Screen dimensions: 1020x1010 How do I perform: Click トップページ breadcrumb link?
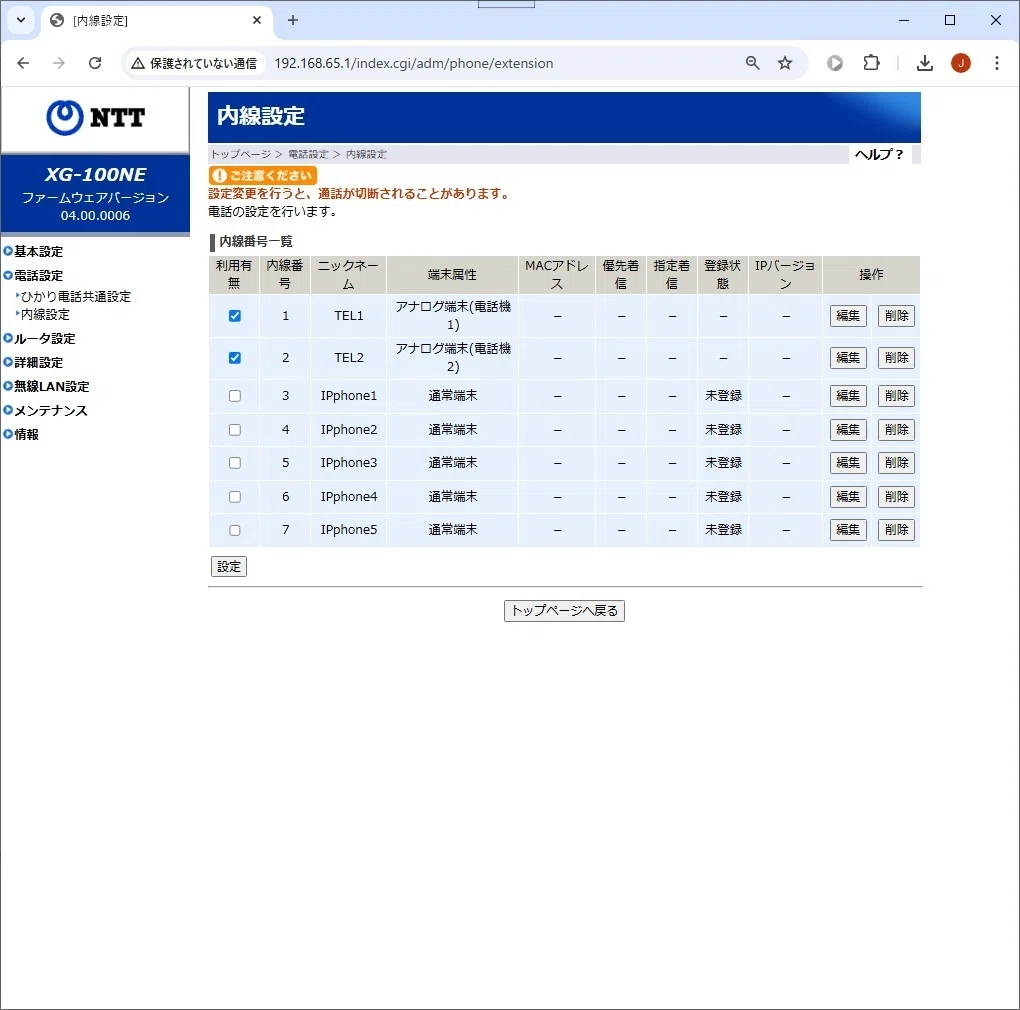coord(240,154)
